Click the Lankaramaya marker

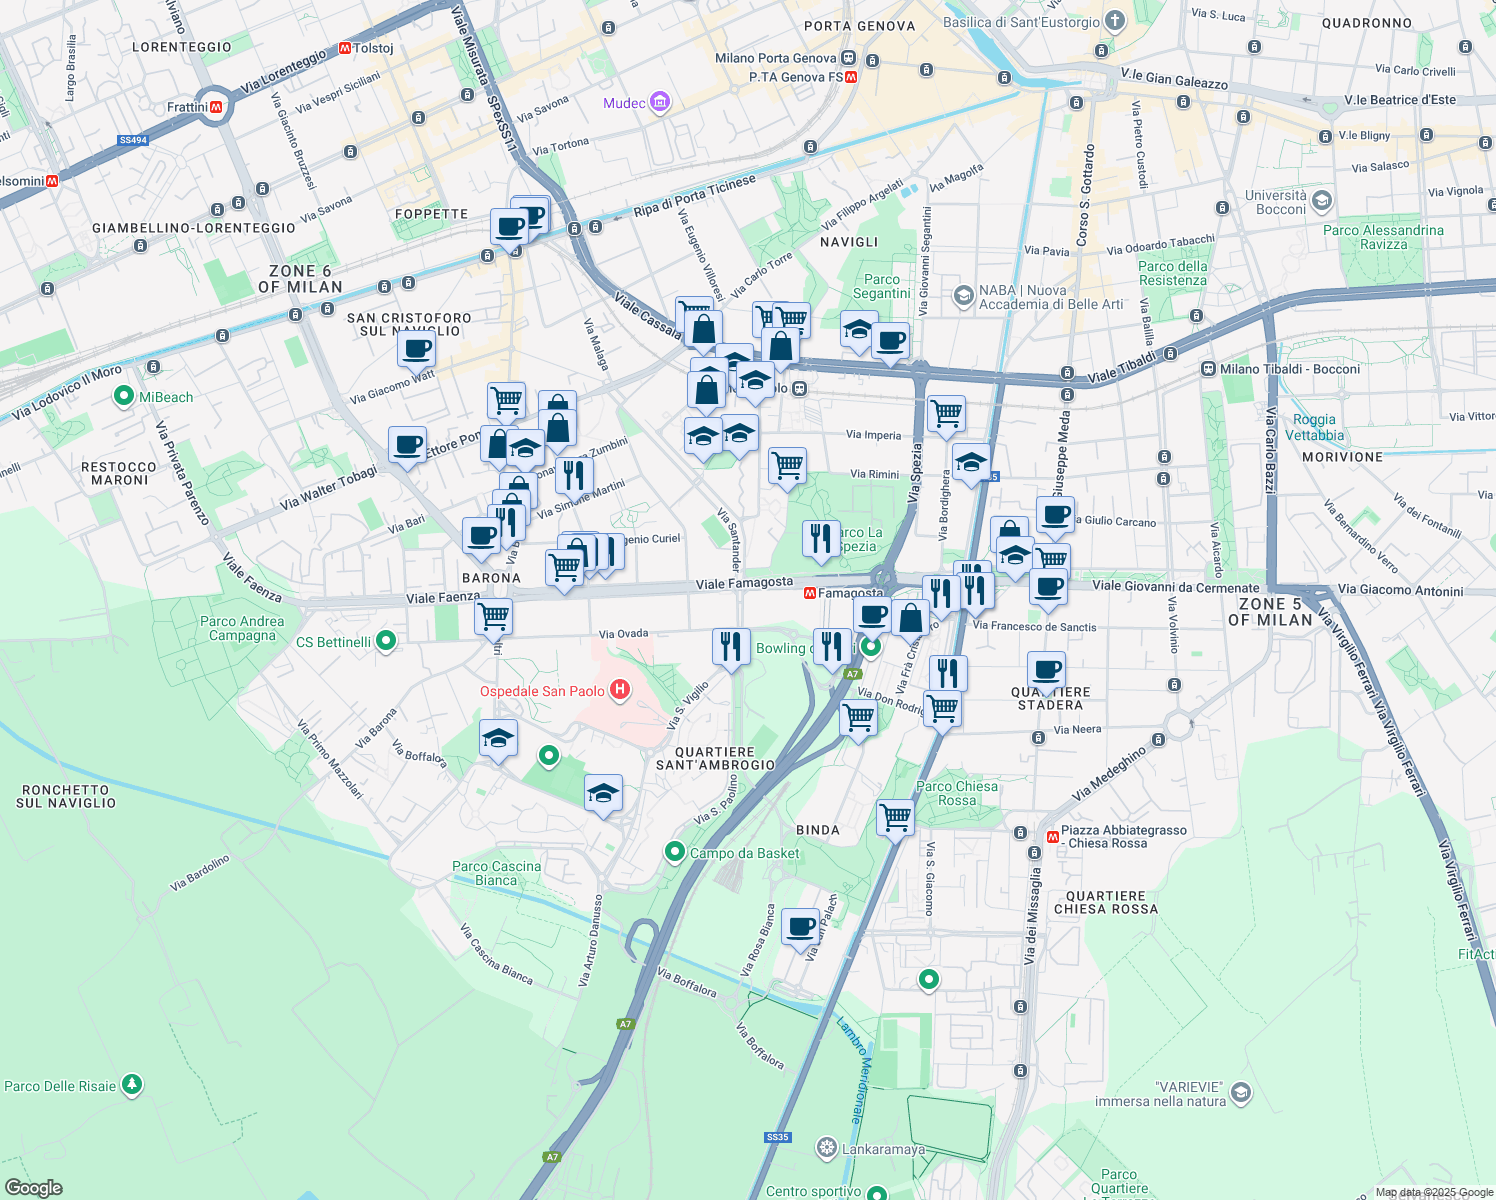[827, 1150]
